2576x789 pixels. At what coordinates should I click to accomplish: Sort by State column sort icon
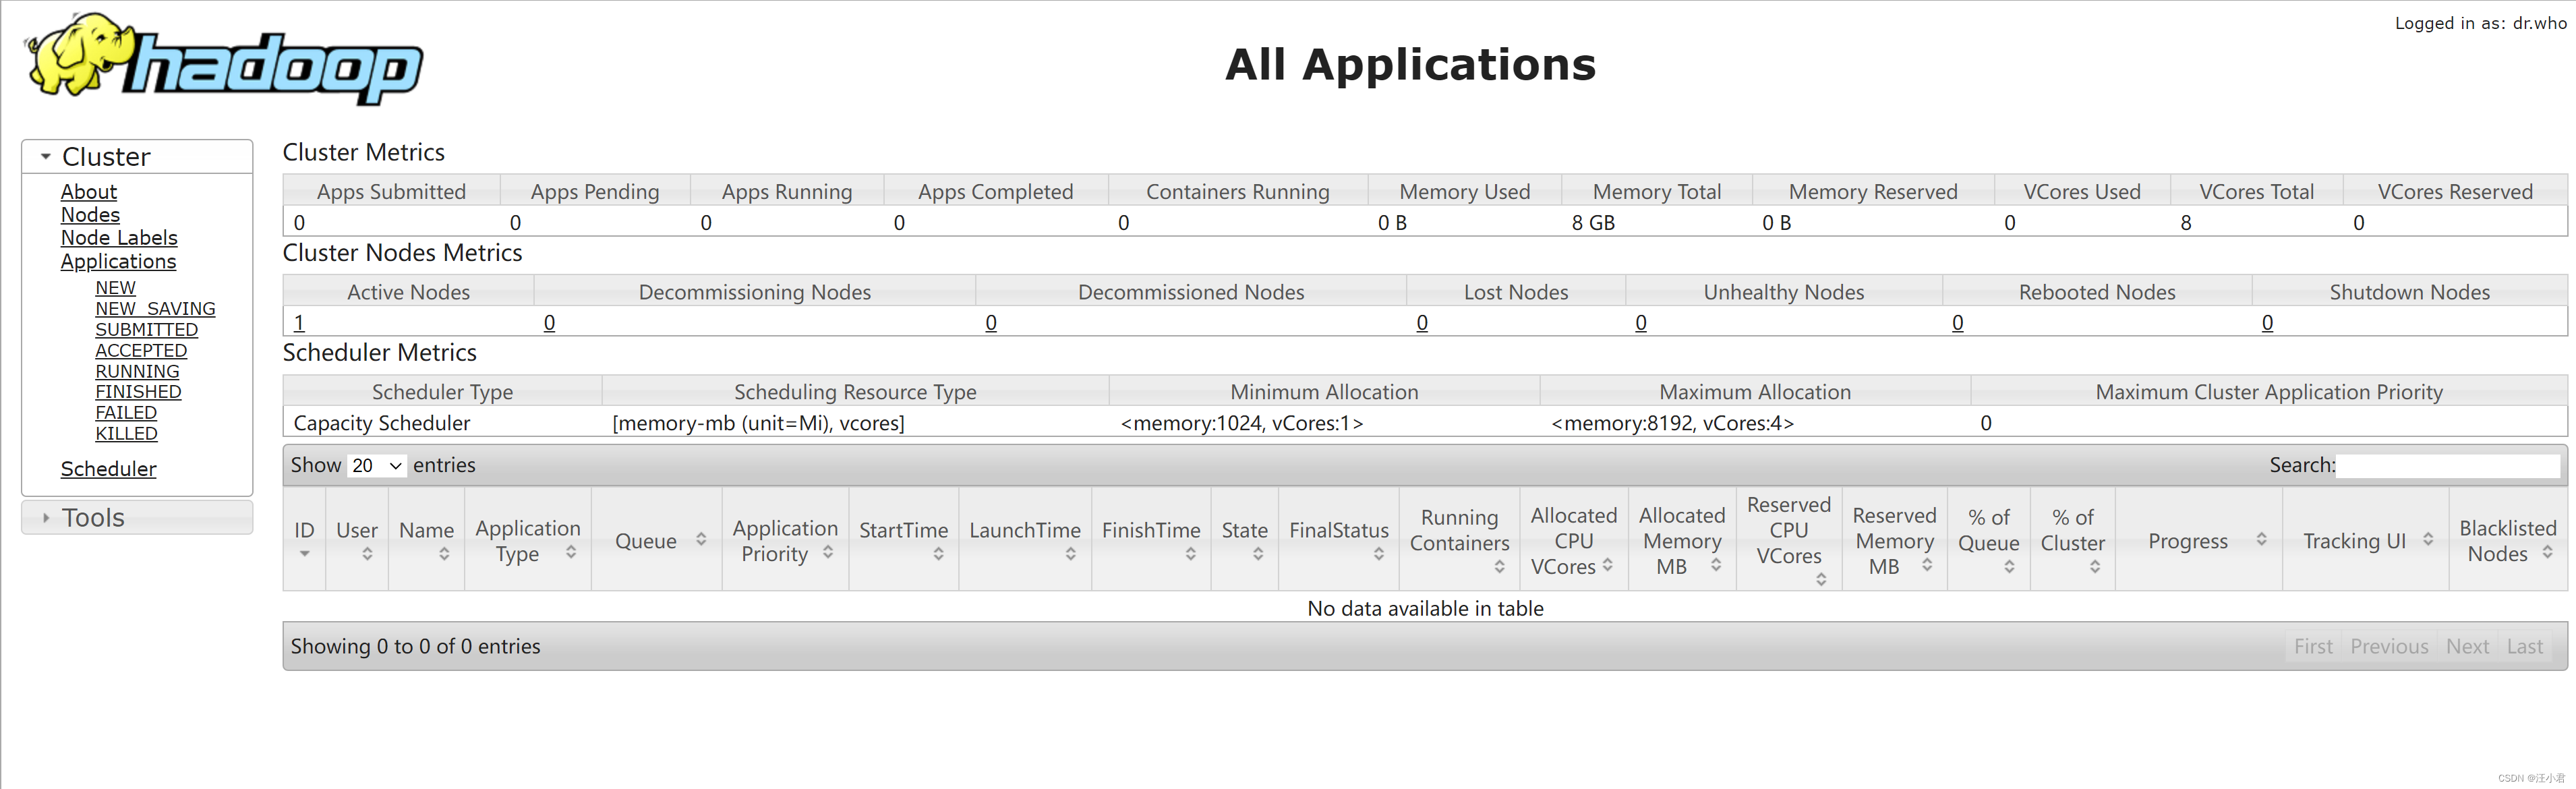coord(1258,554)
